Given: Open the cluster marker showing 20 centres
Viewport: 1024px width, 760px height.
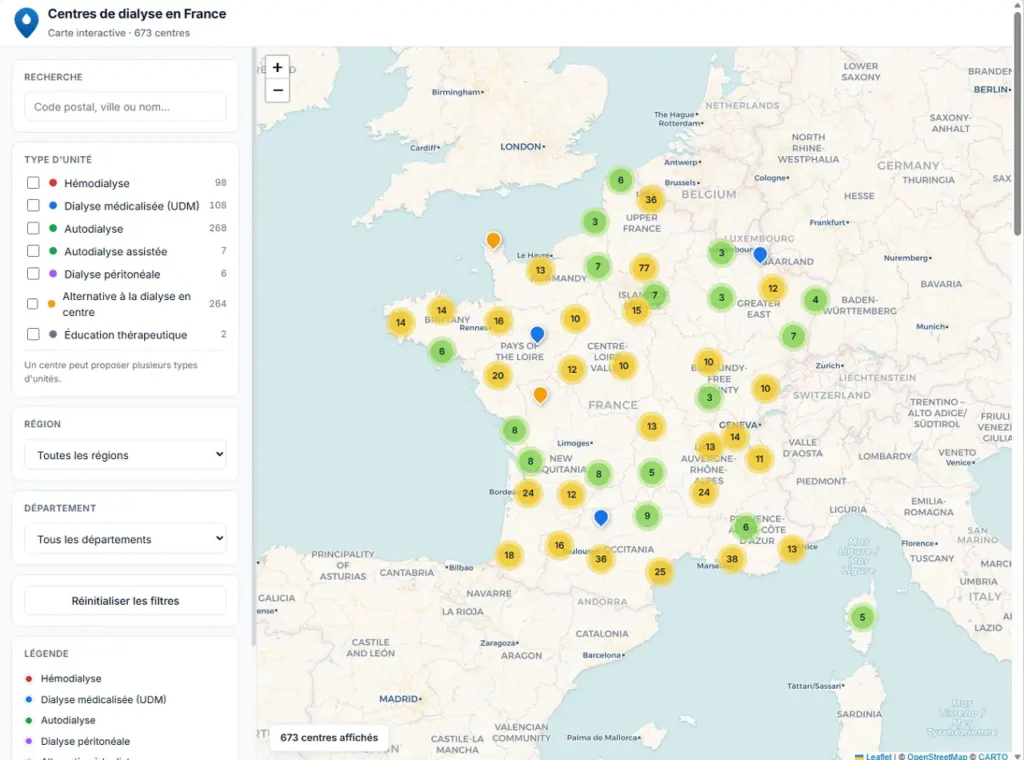Looking at the screenshot, I should pyautogui.click(x=498, y=375).
